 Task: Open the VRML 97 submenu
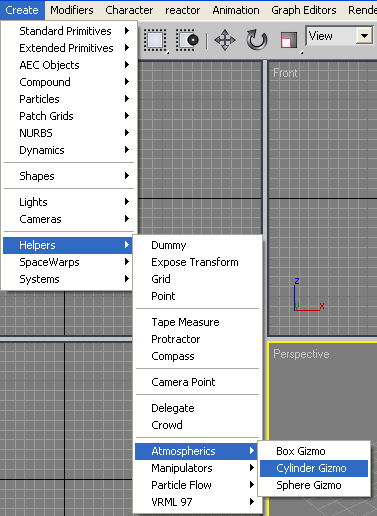tap(197, 502)
